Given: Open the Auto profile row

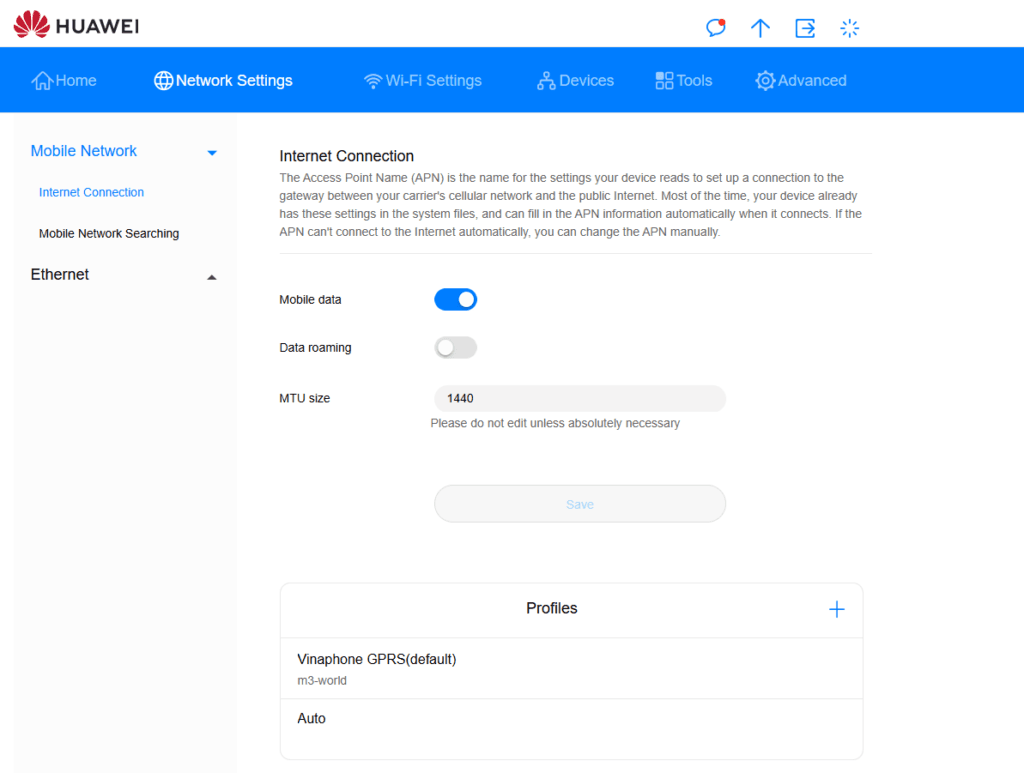Looking at the screenshot, I should tap(571, 729).
